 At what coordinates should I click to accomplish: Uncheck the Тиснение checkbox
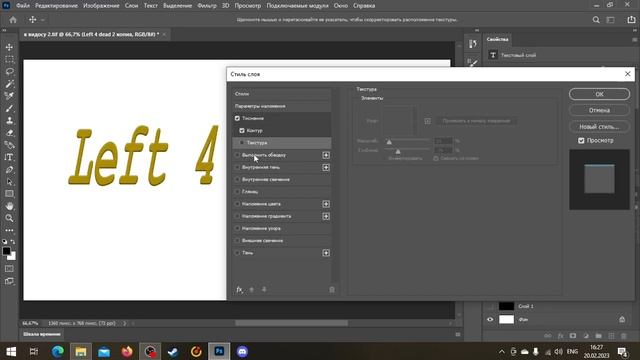point(237,118)
